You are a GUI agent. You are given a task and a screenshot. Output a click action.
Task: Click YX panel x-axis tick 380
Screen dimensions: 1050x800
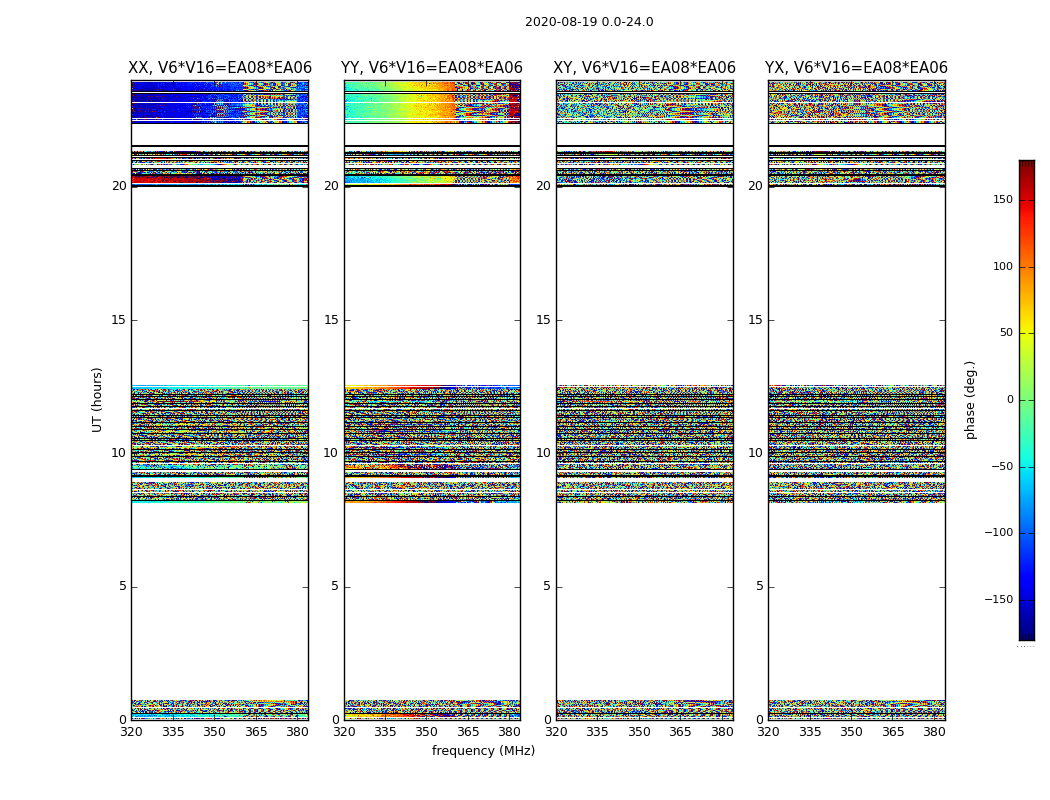(x=934, y=732)
